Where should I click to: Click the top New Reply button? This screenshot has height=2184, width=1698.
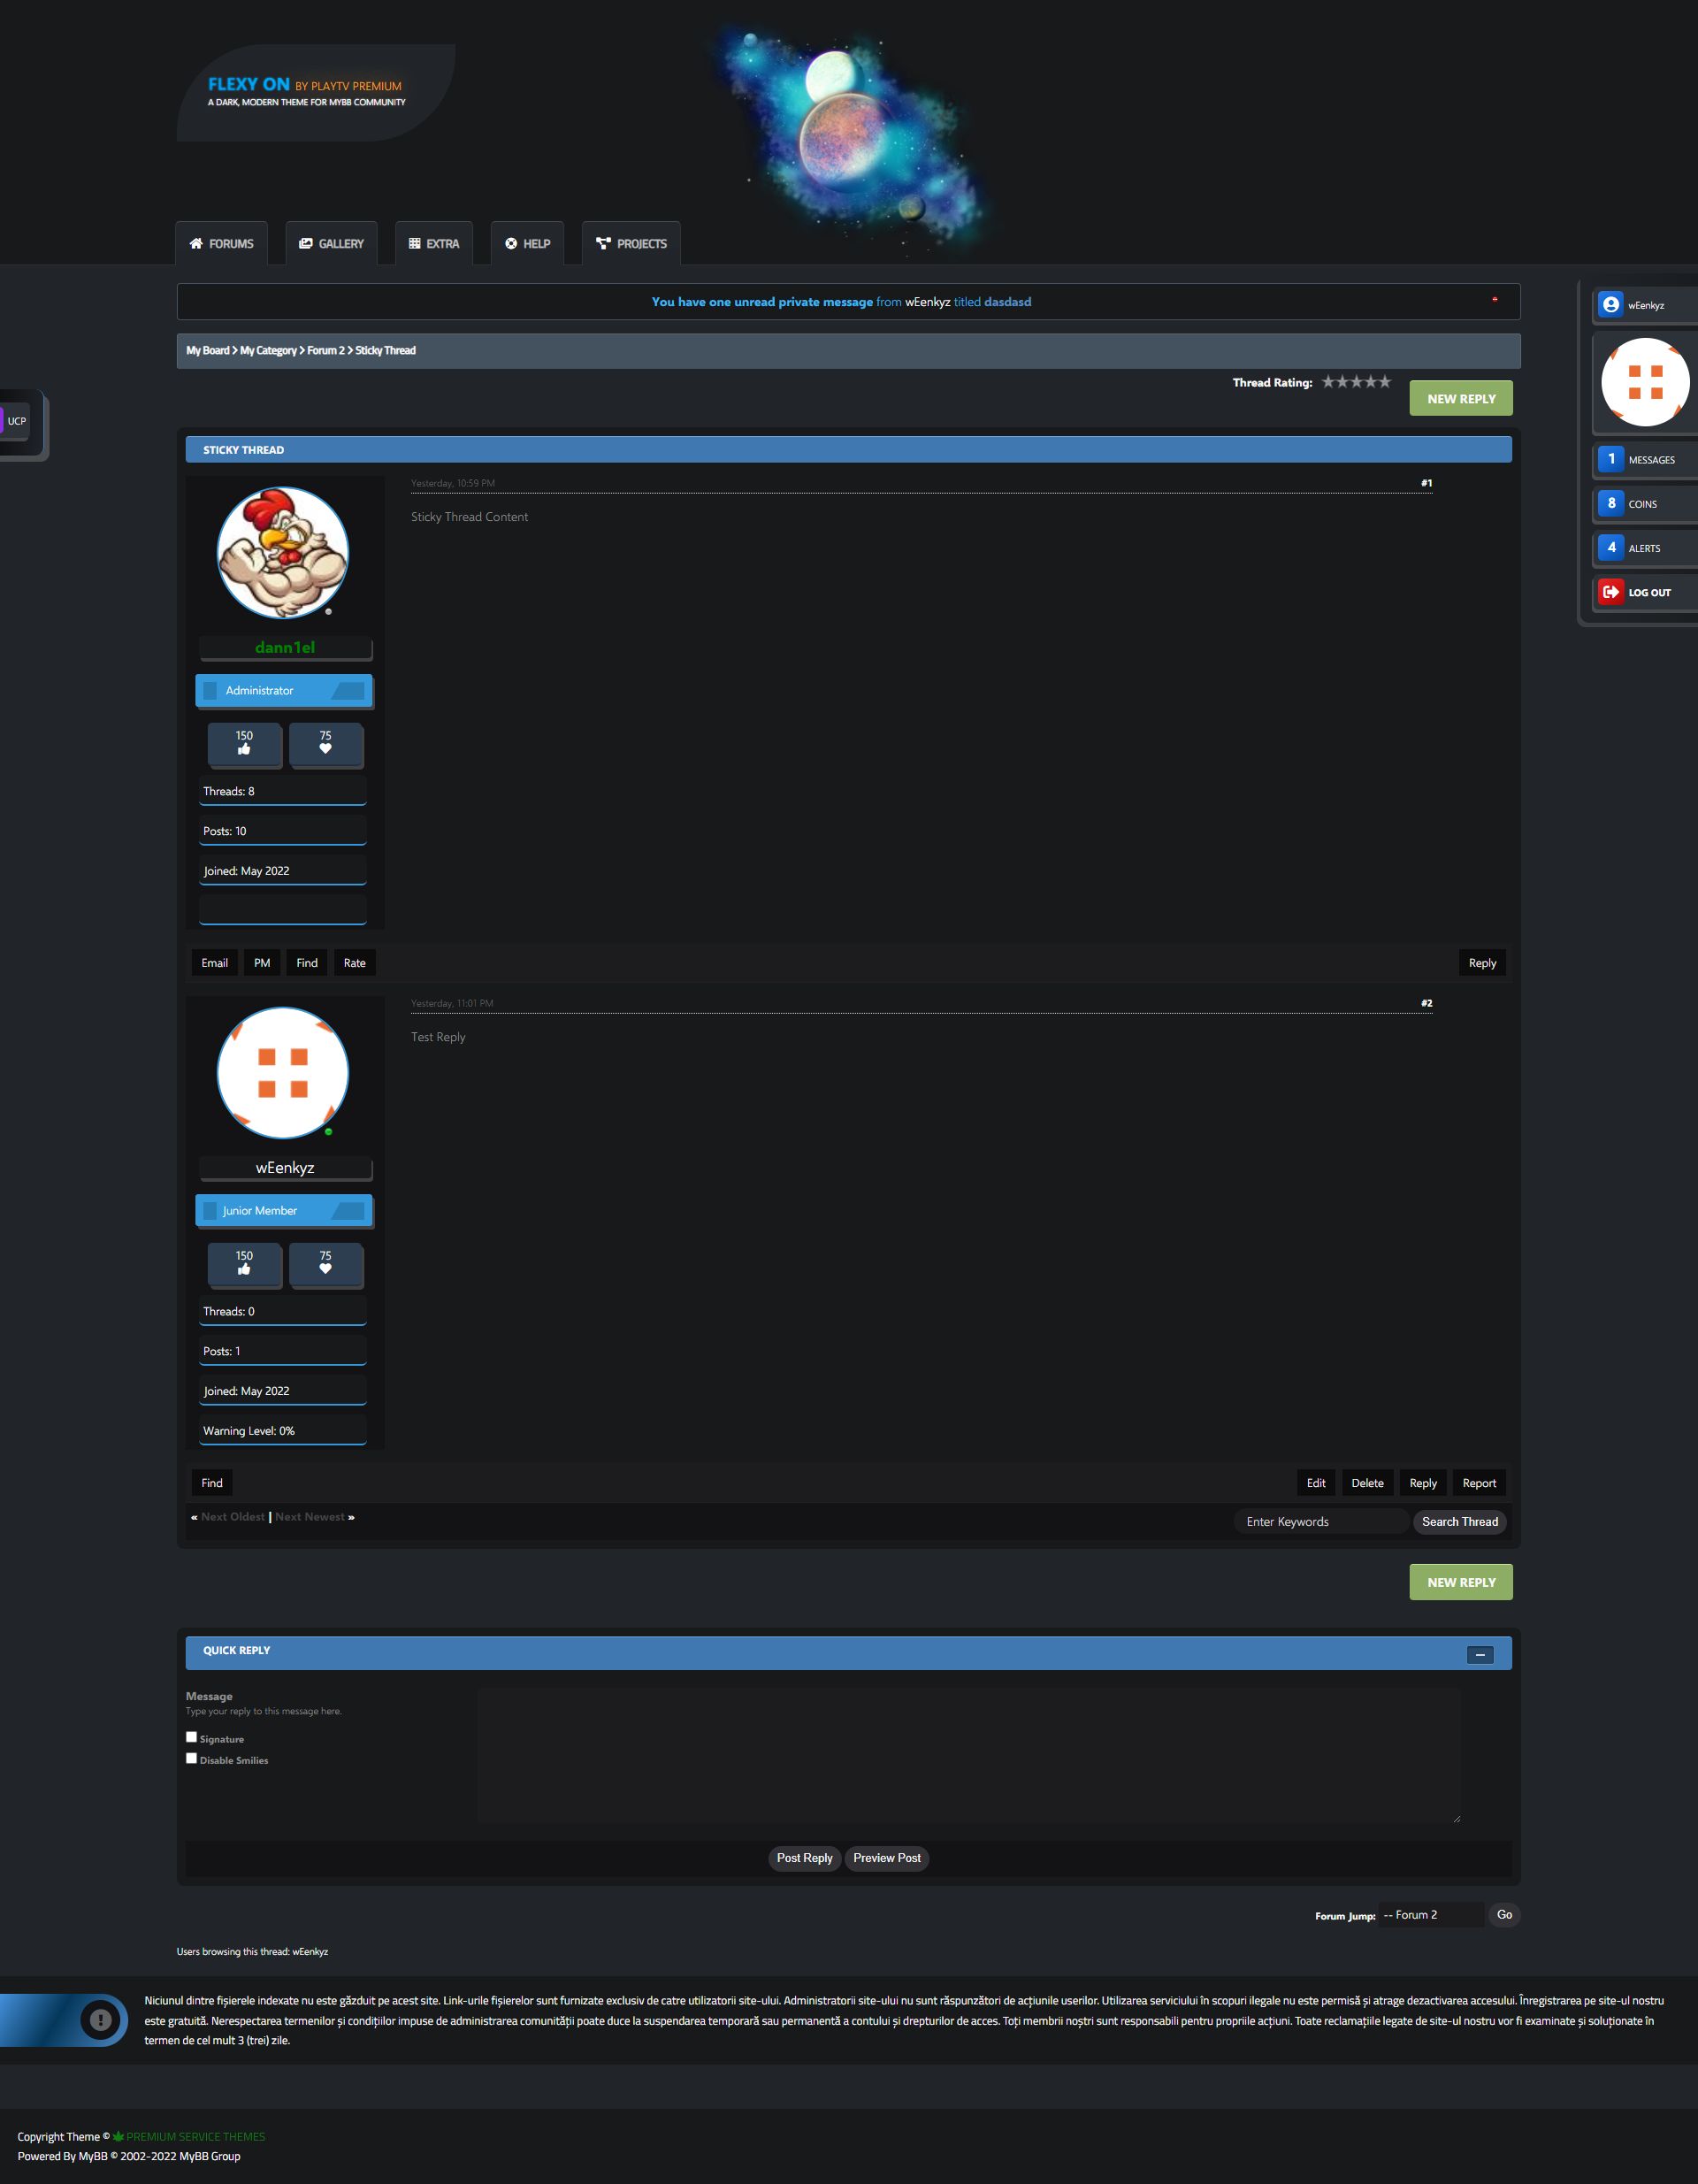click(1460, 399)
